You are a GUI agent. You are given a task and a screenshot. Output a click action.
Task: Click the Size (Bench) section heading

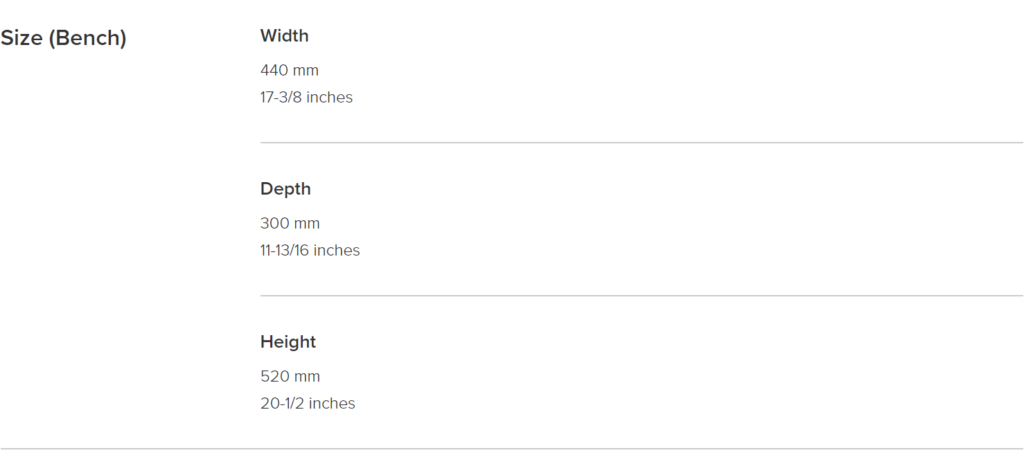pos(63,39)
